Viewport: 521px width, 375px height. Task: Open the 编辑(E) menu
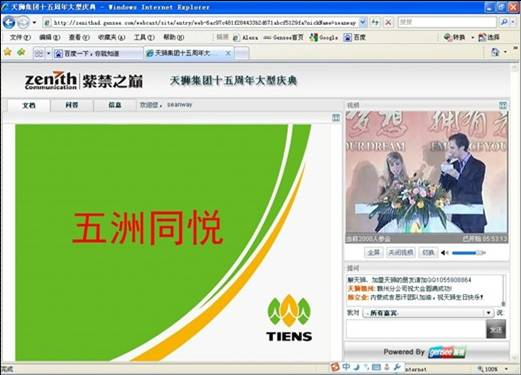point(49,37)
